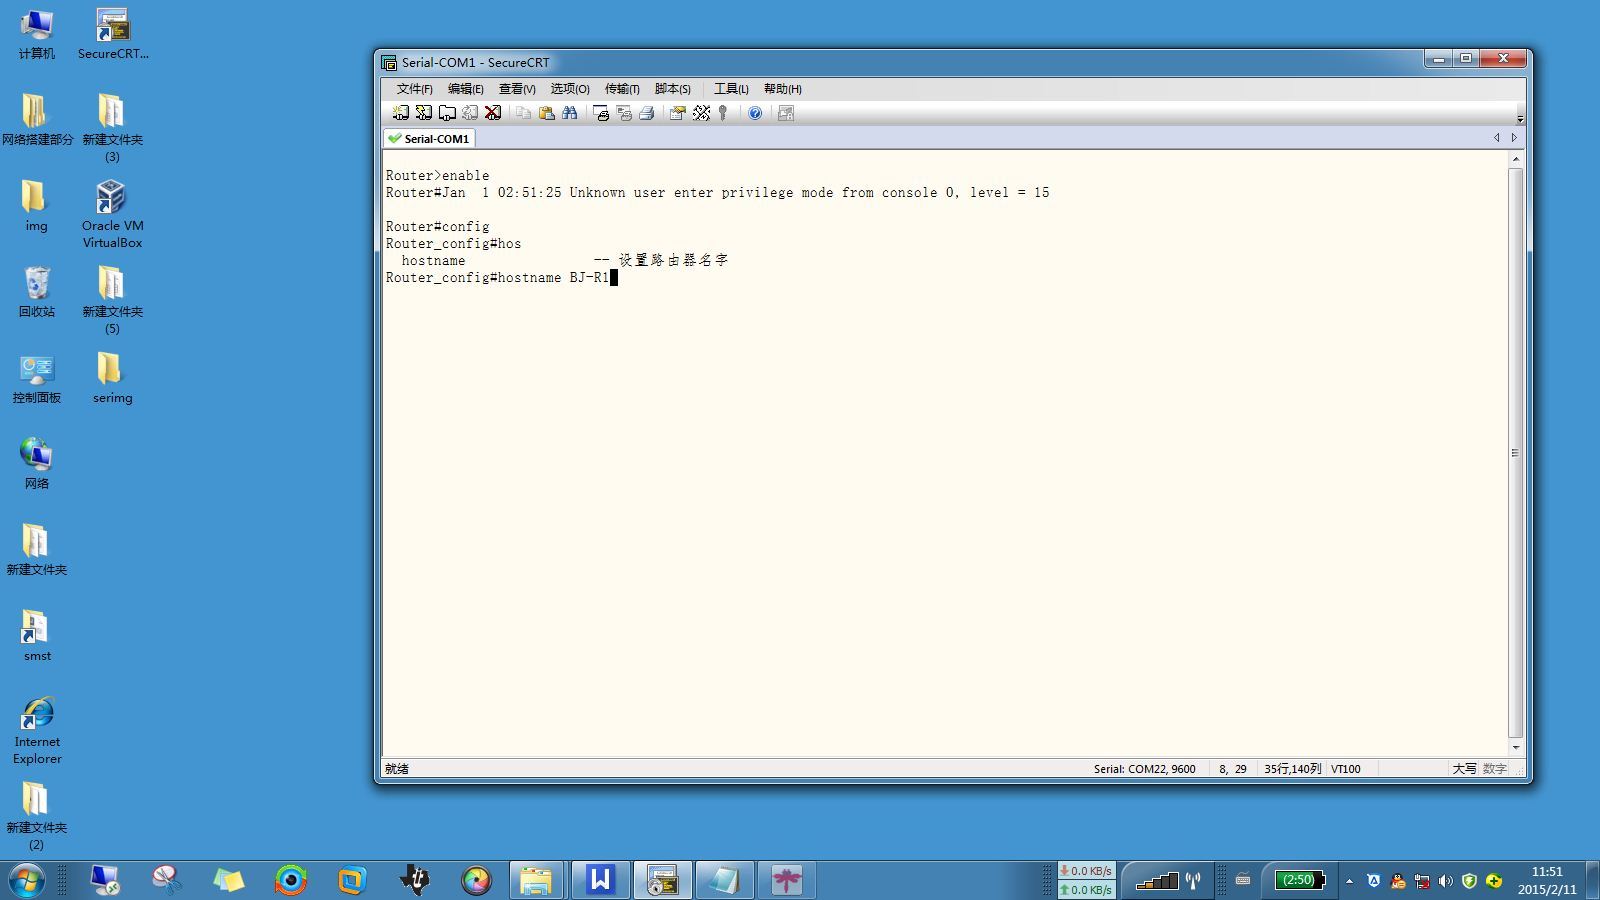1600x900 pixels.
Task: Select SecureCRT desktop shortcut
Action: pyautogui.click(x=113, y=34)
